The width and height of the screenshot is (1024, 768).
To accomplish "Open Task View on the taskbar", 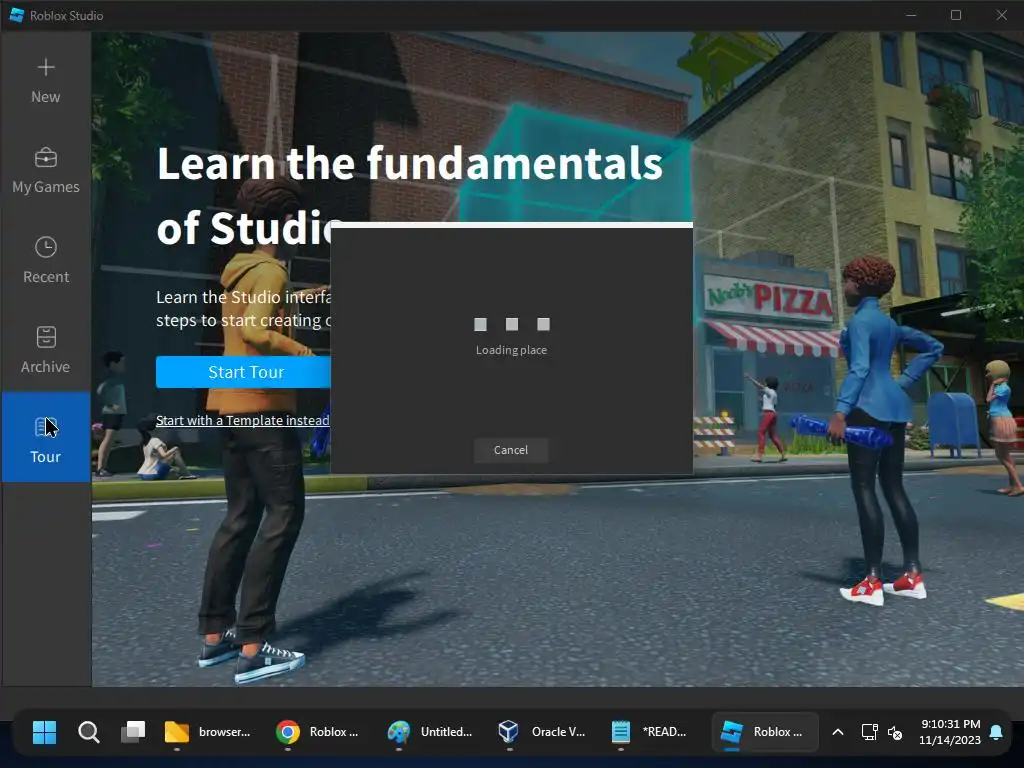I will coord(133,732).
